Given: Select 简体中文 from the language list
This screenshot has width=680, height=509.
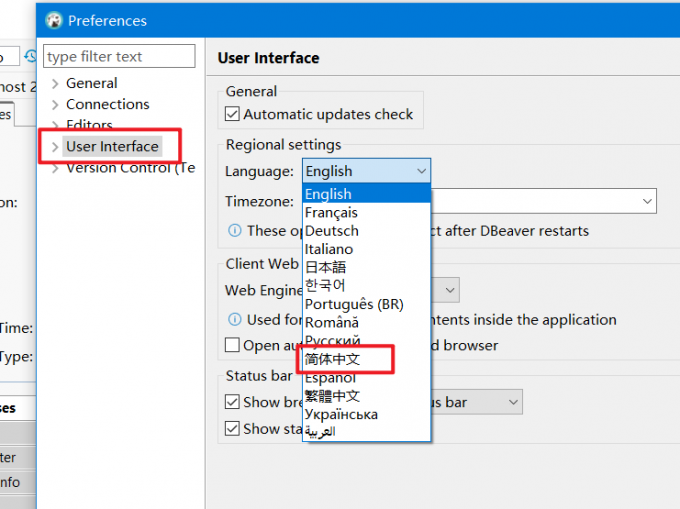Looking at the screenshot, I should coord(332,359).
